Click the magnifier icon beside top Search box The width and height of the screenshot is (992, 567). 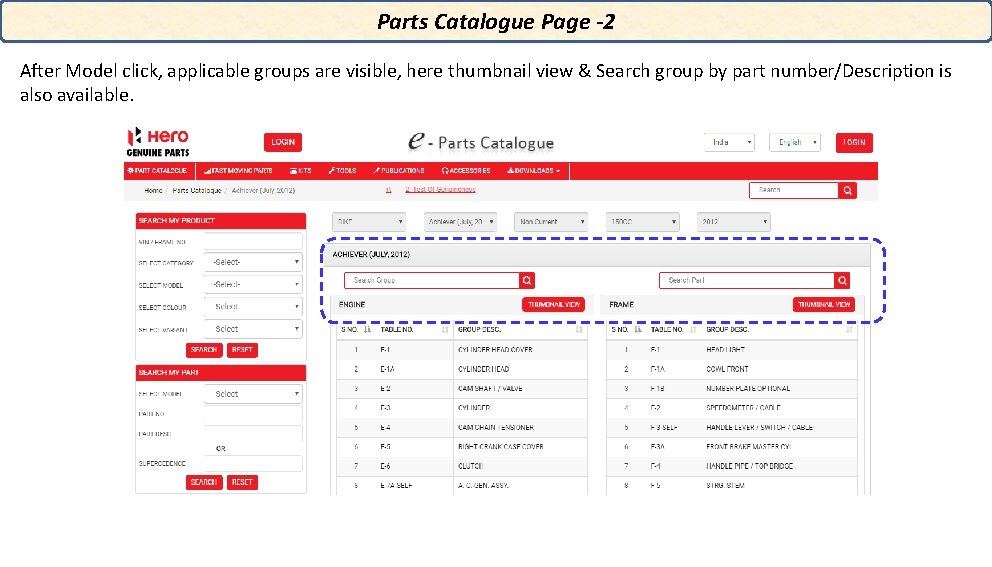click(848, 190)
